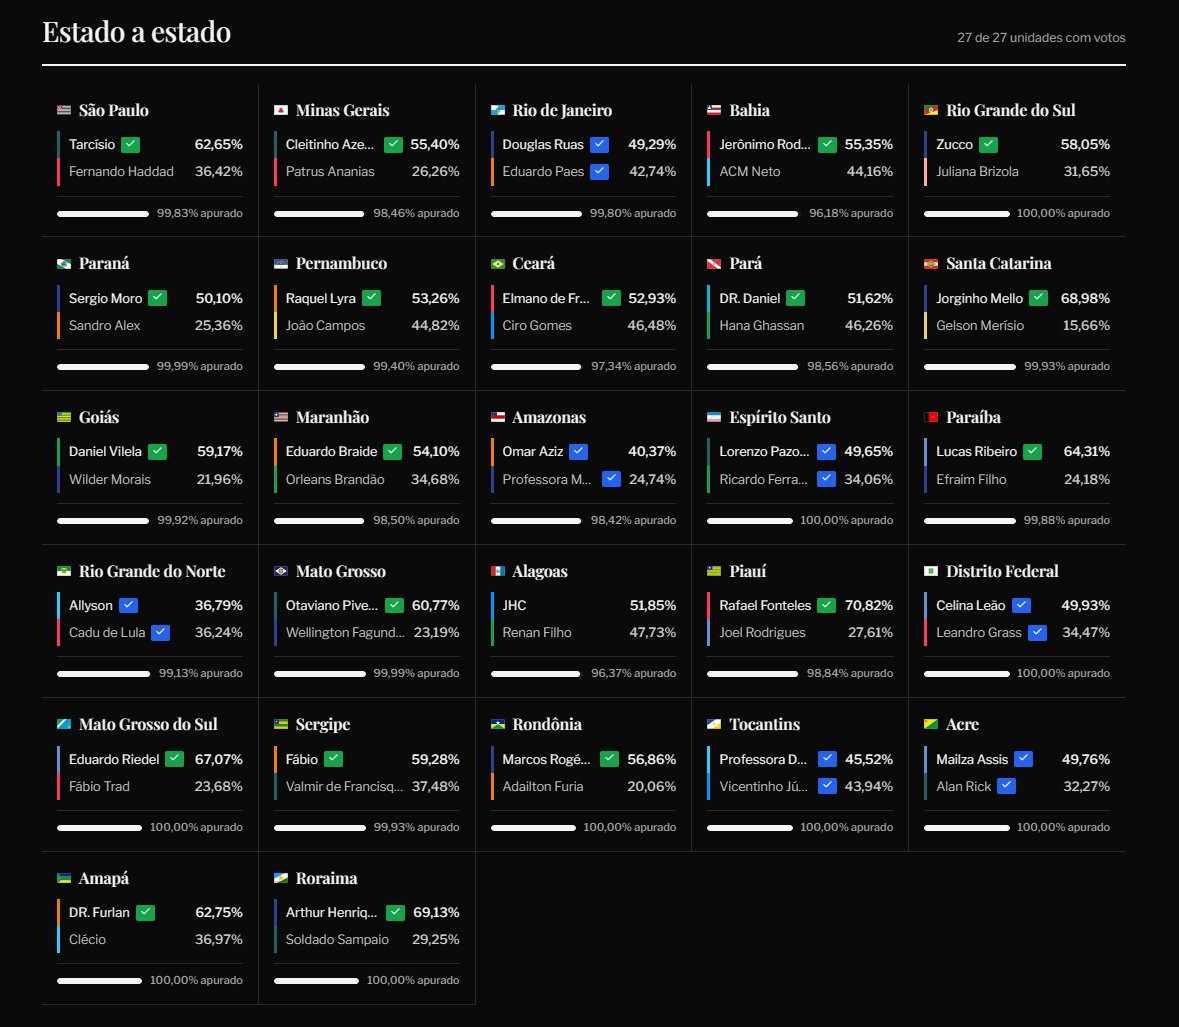Open the Minas Gerais state heading

pos(342,111)
